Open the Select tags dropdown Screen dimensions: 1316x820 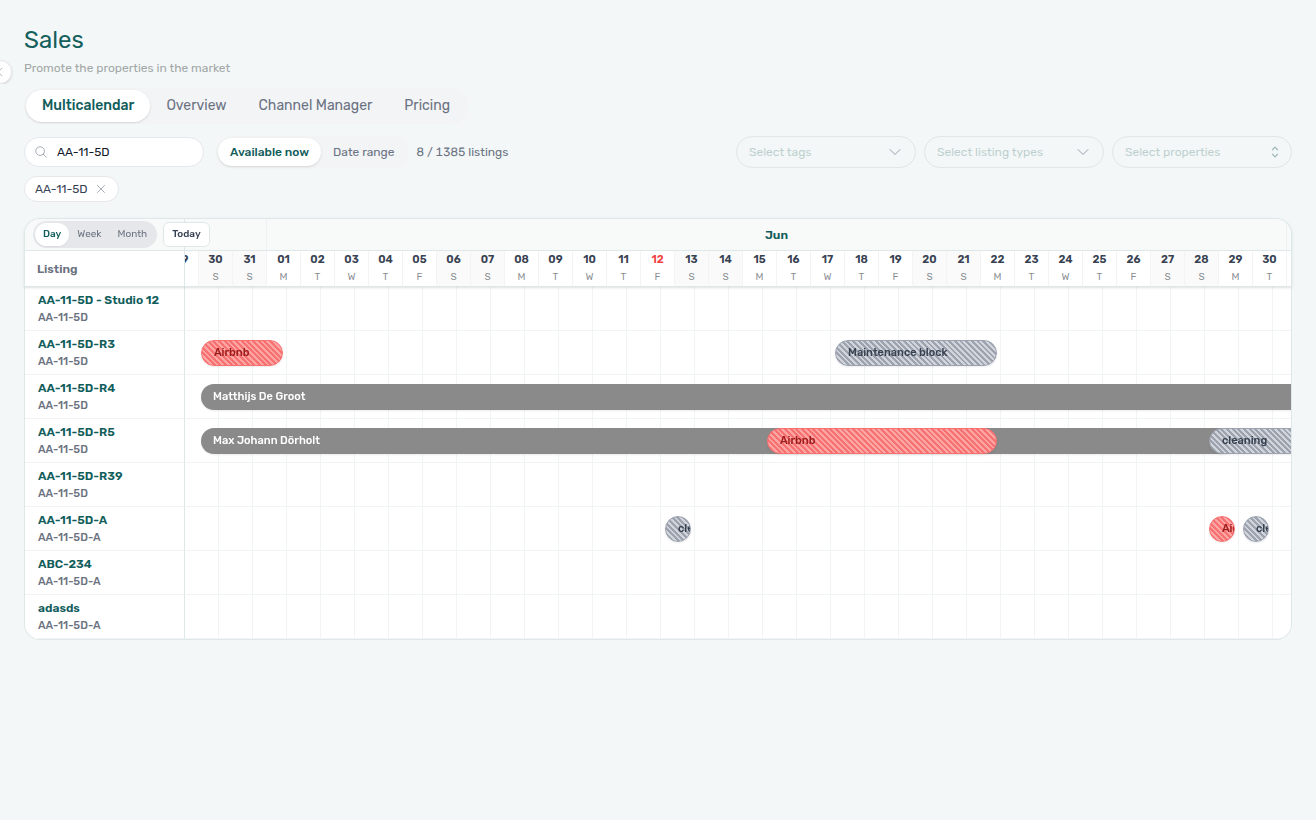(x=826, y=152)
